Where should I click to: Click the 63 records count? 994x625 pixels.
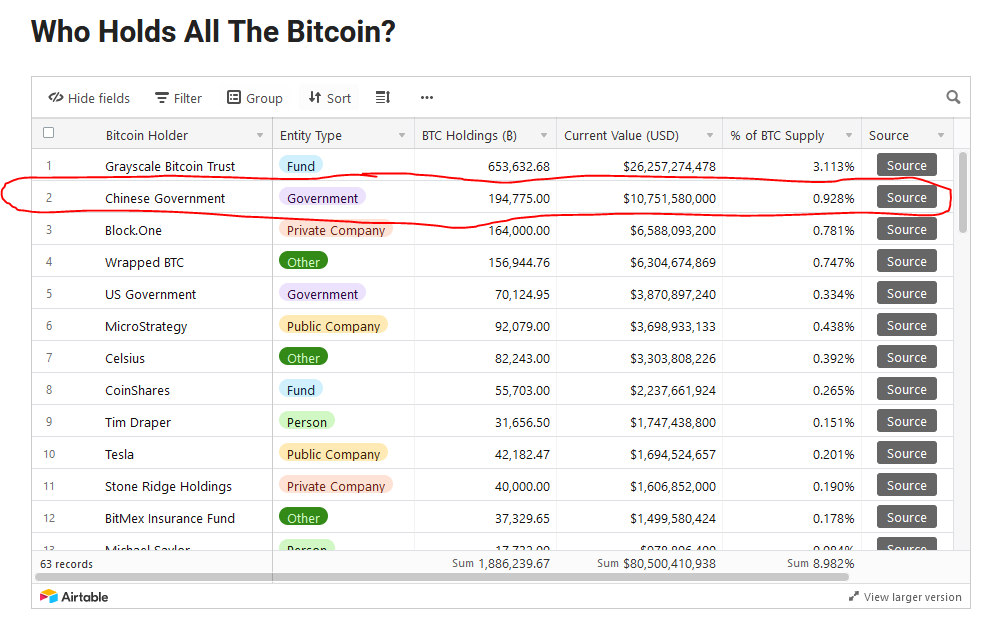click(x=66, y=564)
